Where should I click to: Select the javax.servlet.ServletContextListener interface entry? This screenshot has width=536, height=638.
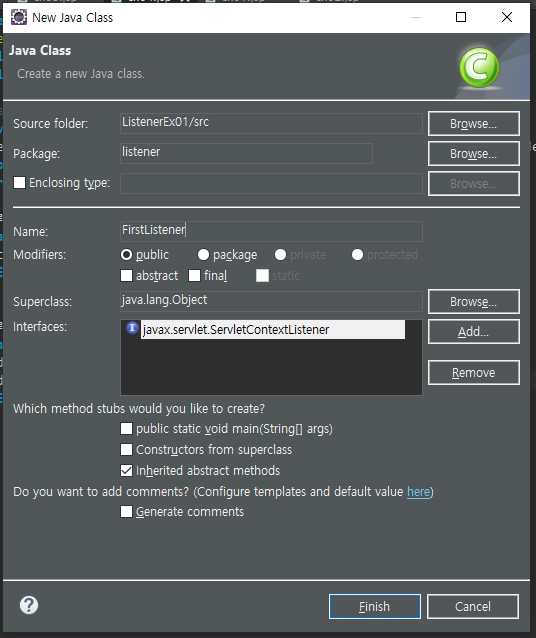273,330
